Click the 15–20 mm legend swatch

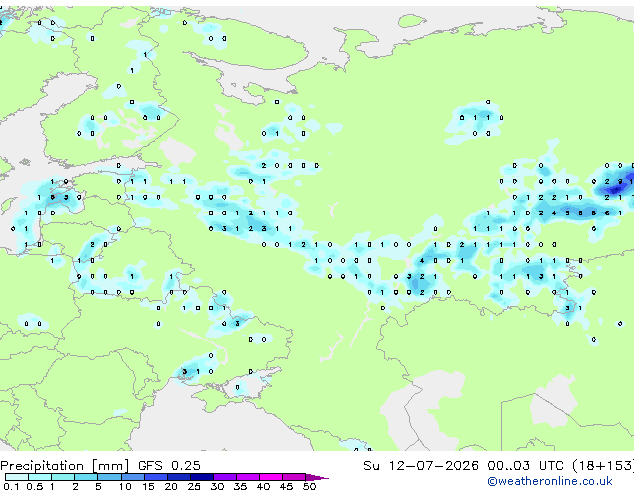point(155,477)
